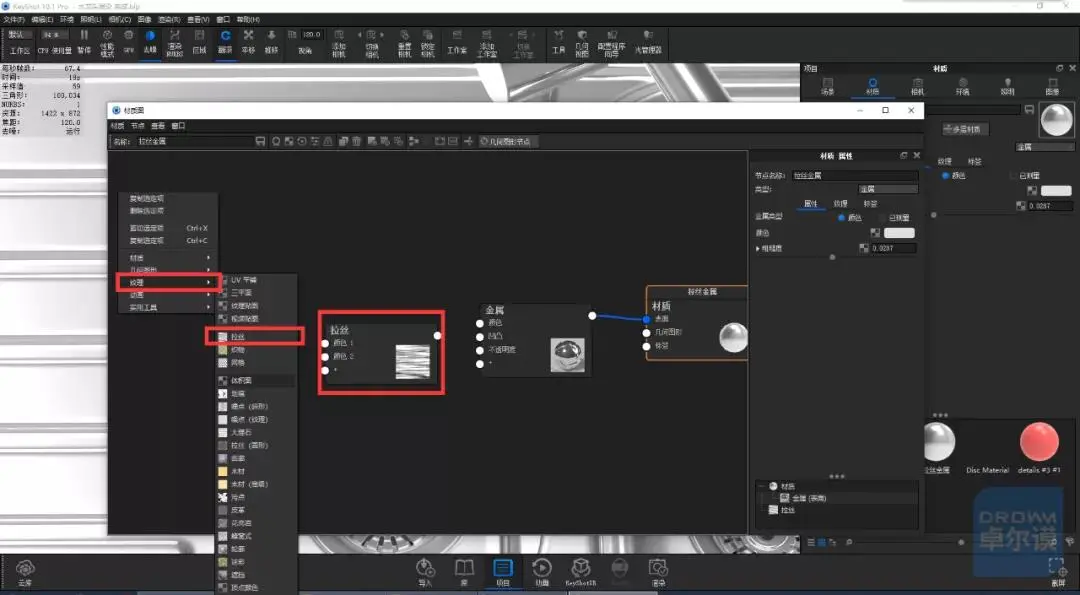The width and height of the screenshot is (1080, 595).
Task: Select red details #3 #1 material thumbnail
Action: point(1039,442)
